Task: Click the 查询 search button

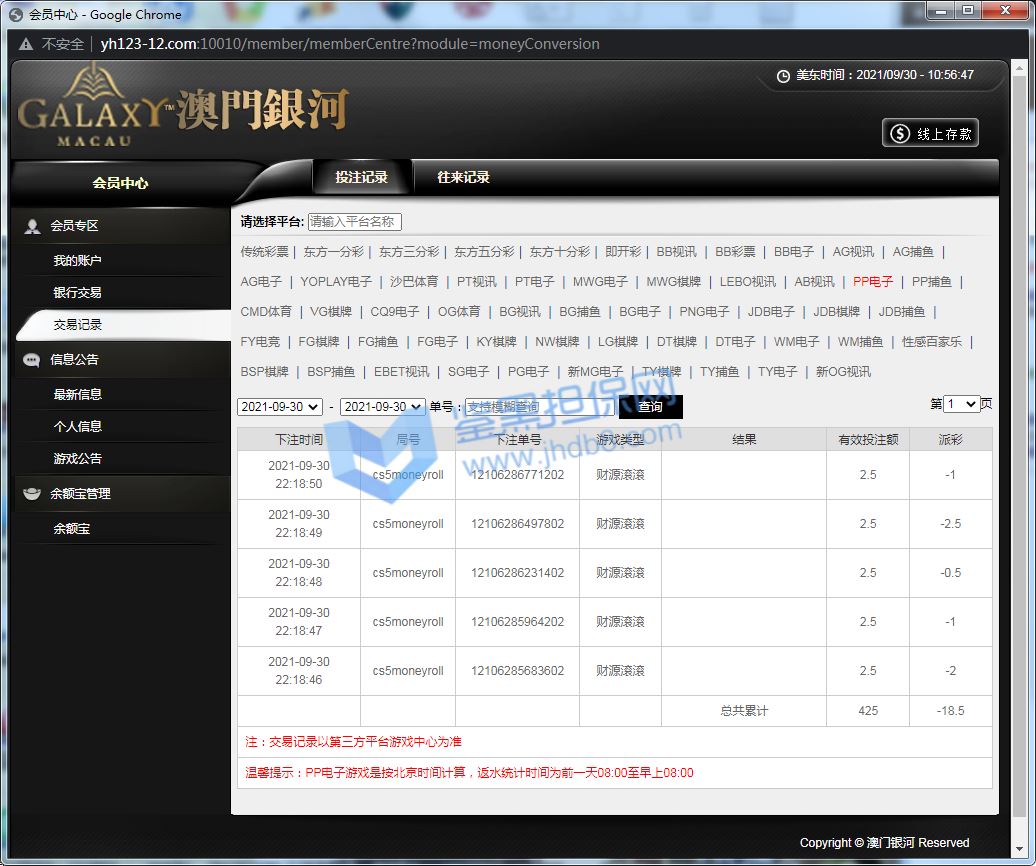Action: [x=650, y=407]
